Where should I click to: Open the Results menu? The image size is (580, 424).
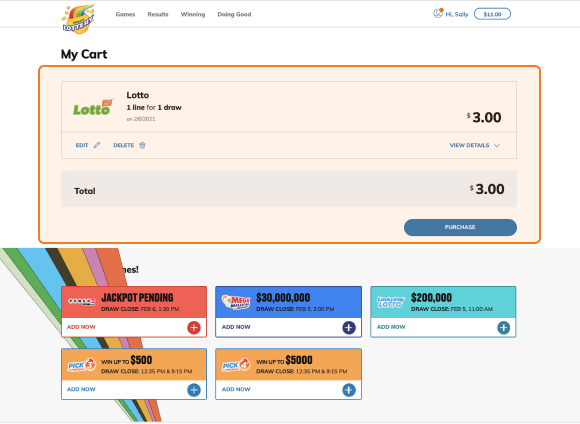(158, 14)
